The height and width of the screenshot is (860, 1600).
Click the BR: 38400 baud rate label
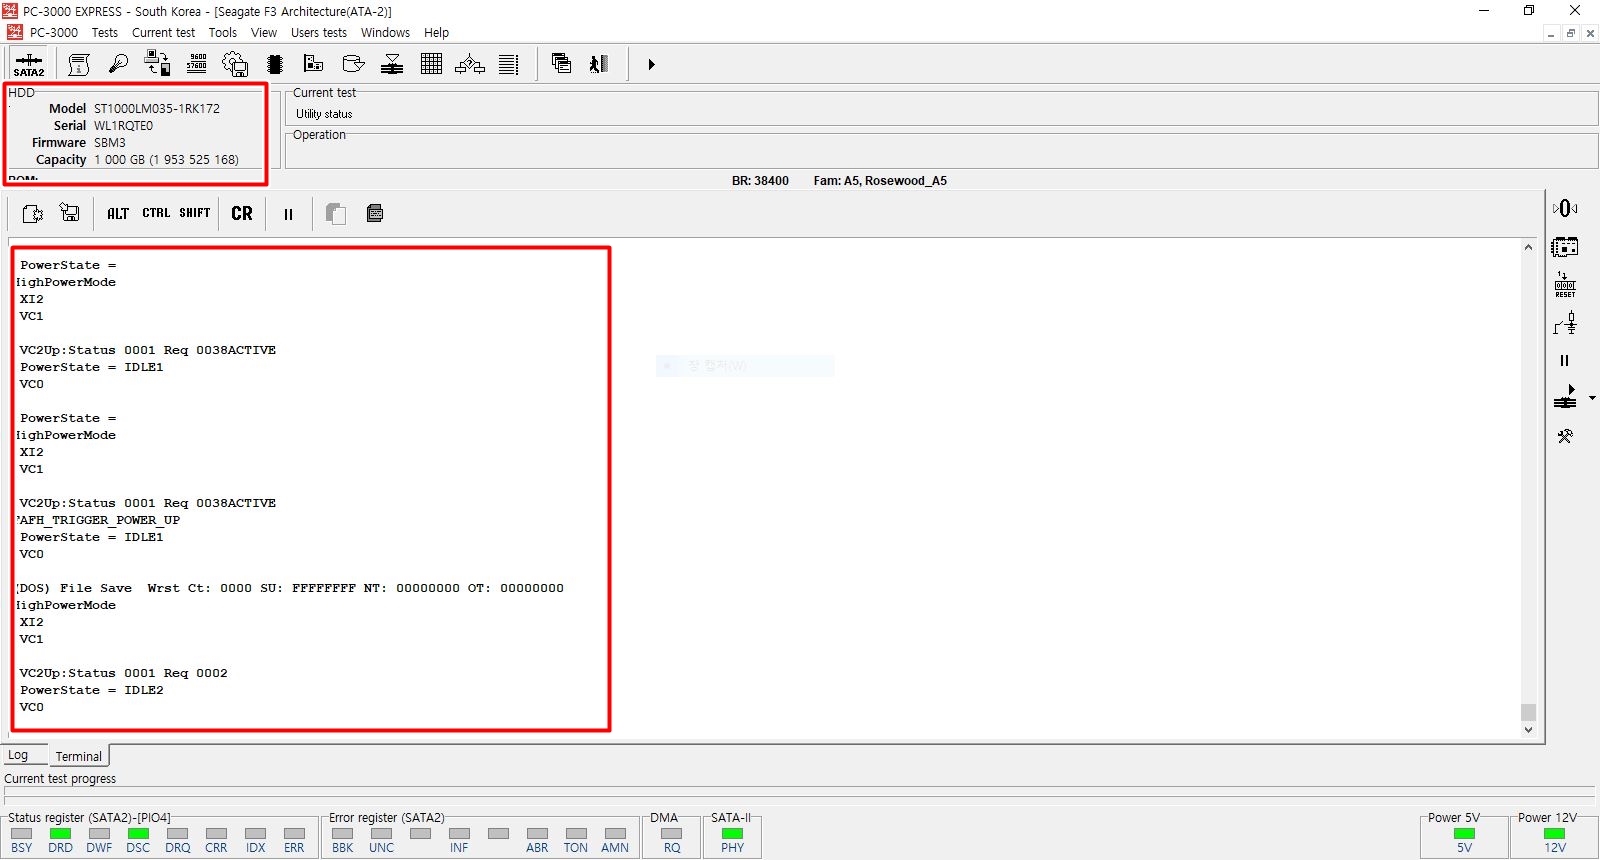pyautogui.click(x=760, y=181)
